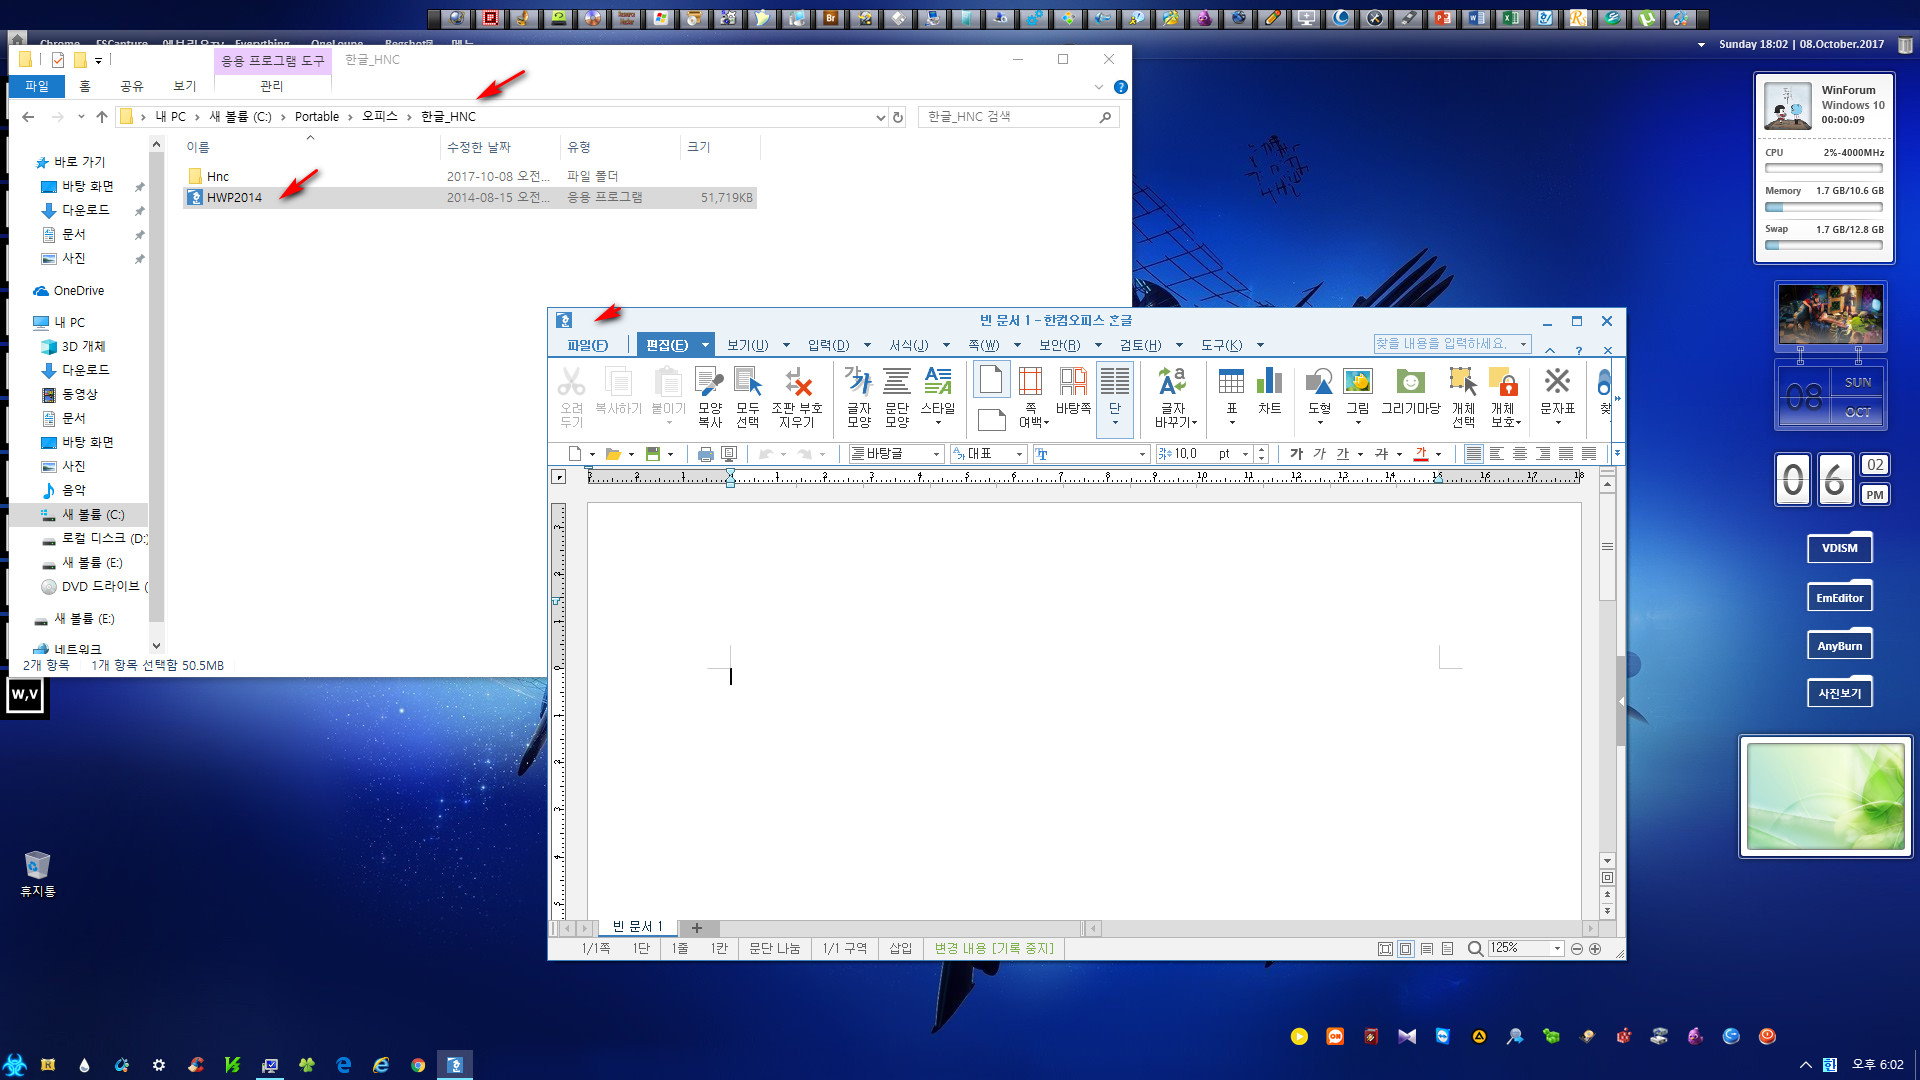The height and width of the screenshot is (1080, 1920).
Task: Click the open file folder icon
Action: pyautogui.click(x=613, y=454)
